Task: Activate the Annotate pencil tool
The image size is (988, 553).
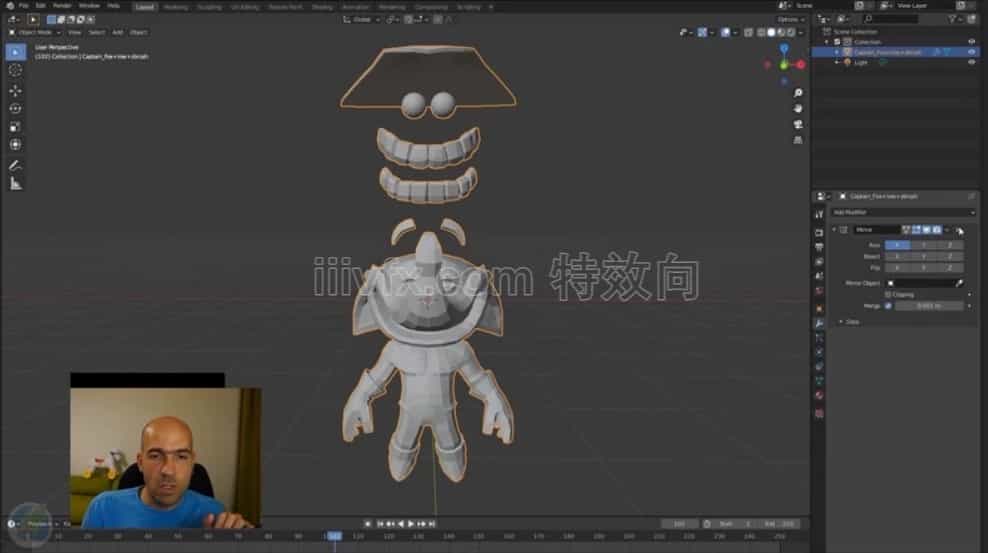Action: pyautogui.click(x=15, y=165)
